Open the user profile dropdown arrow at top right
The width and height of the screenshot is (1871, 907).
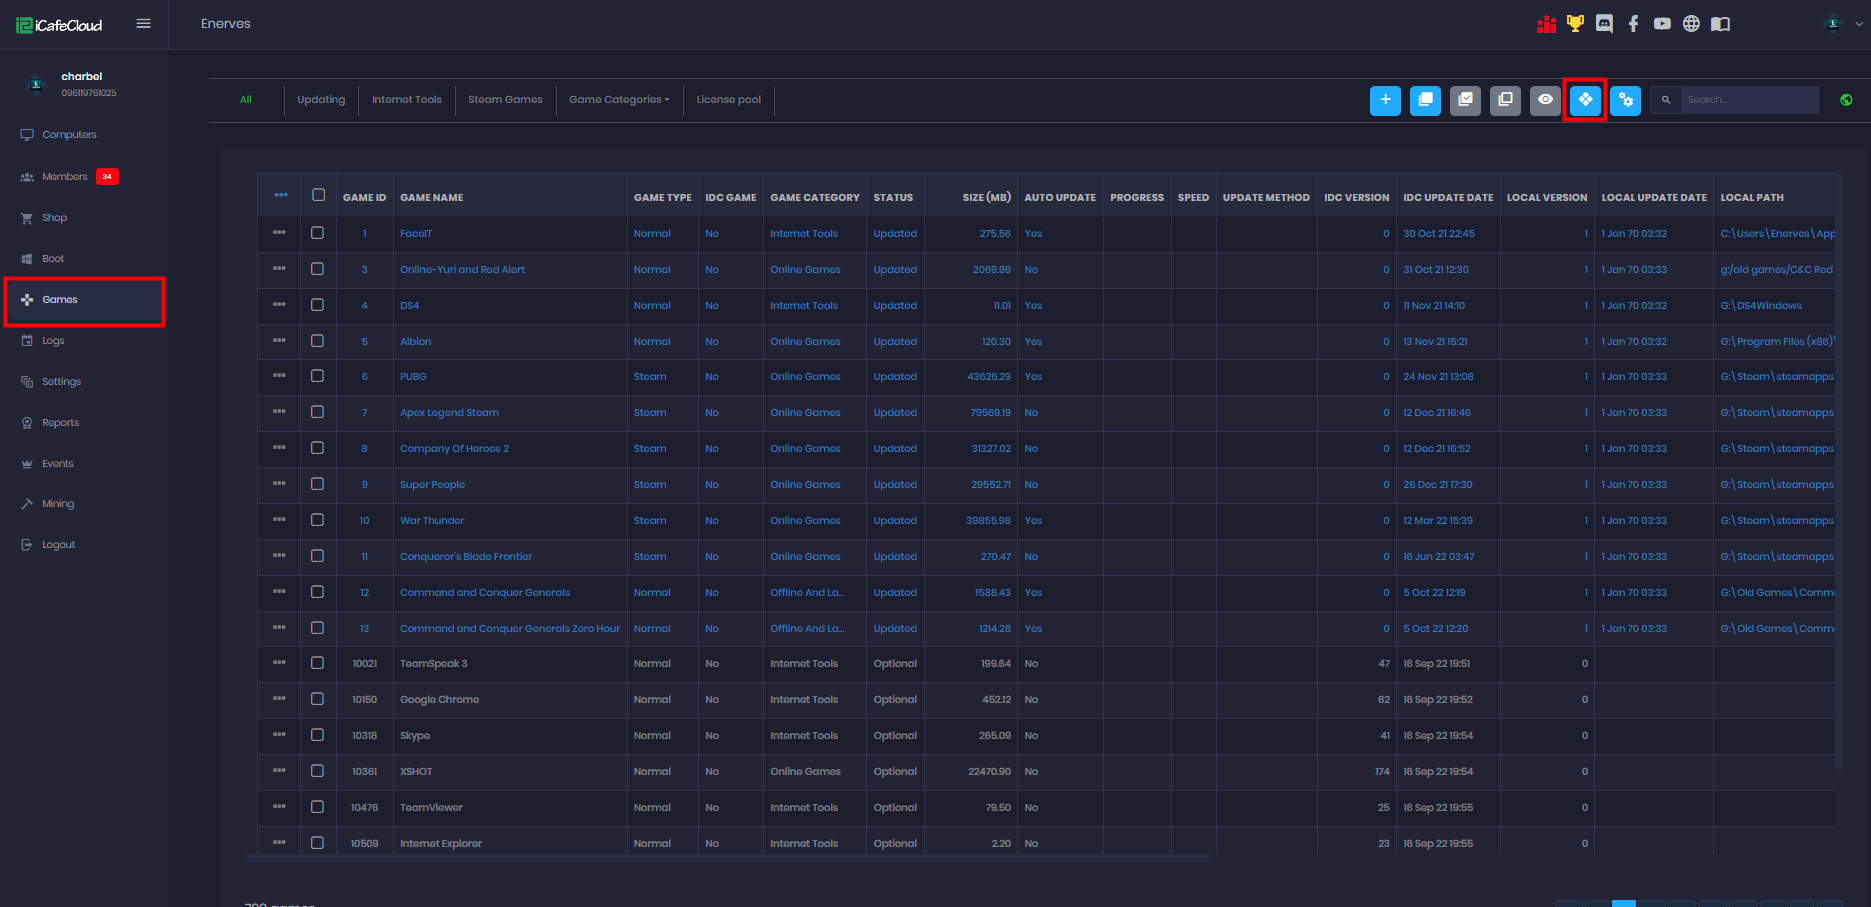(1858, 24)
